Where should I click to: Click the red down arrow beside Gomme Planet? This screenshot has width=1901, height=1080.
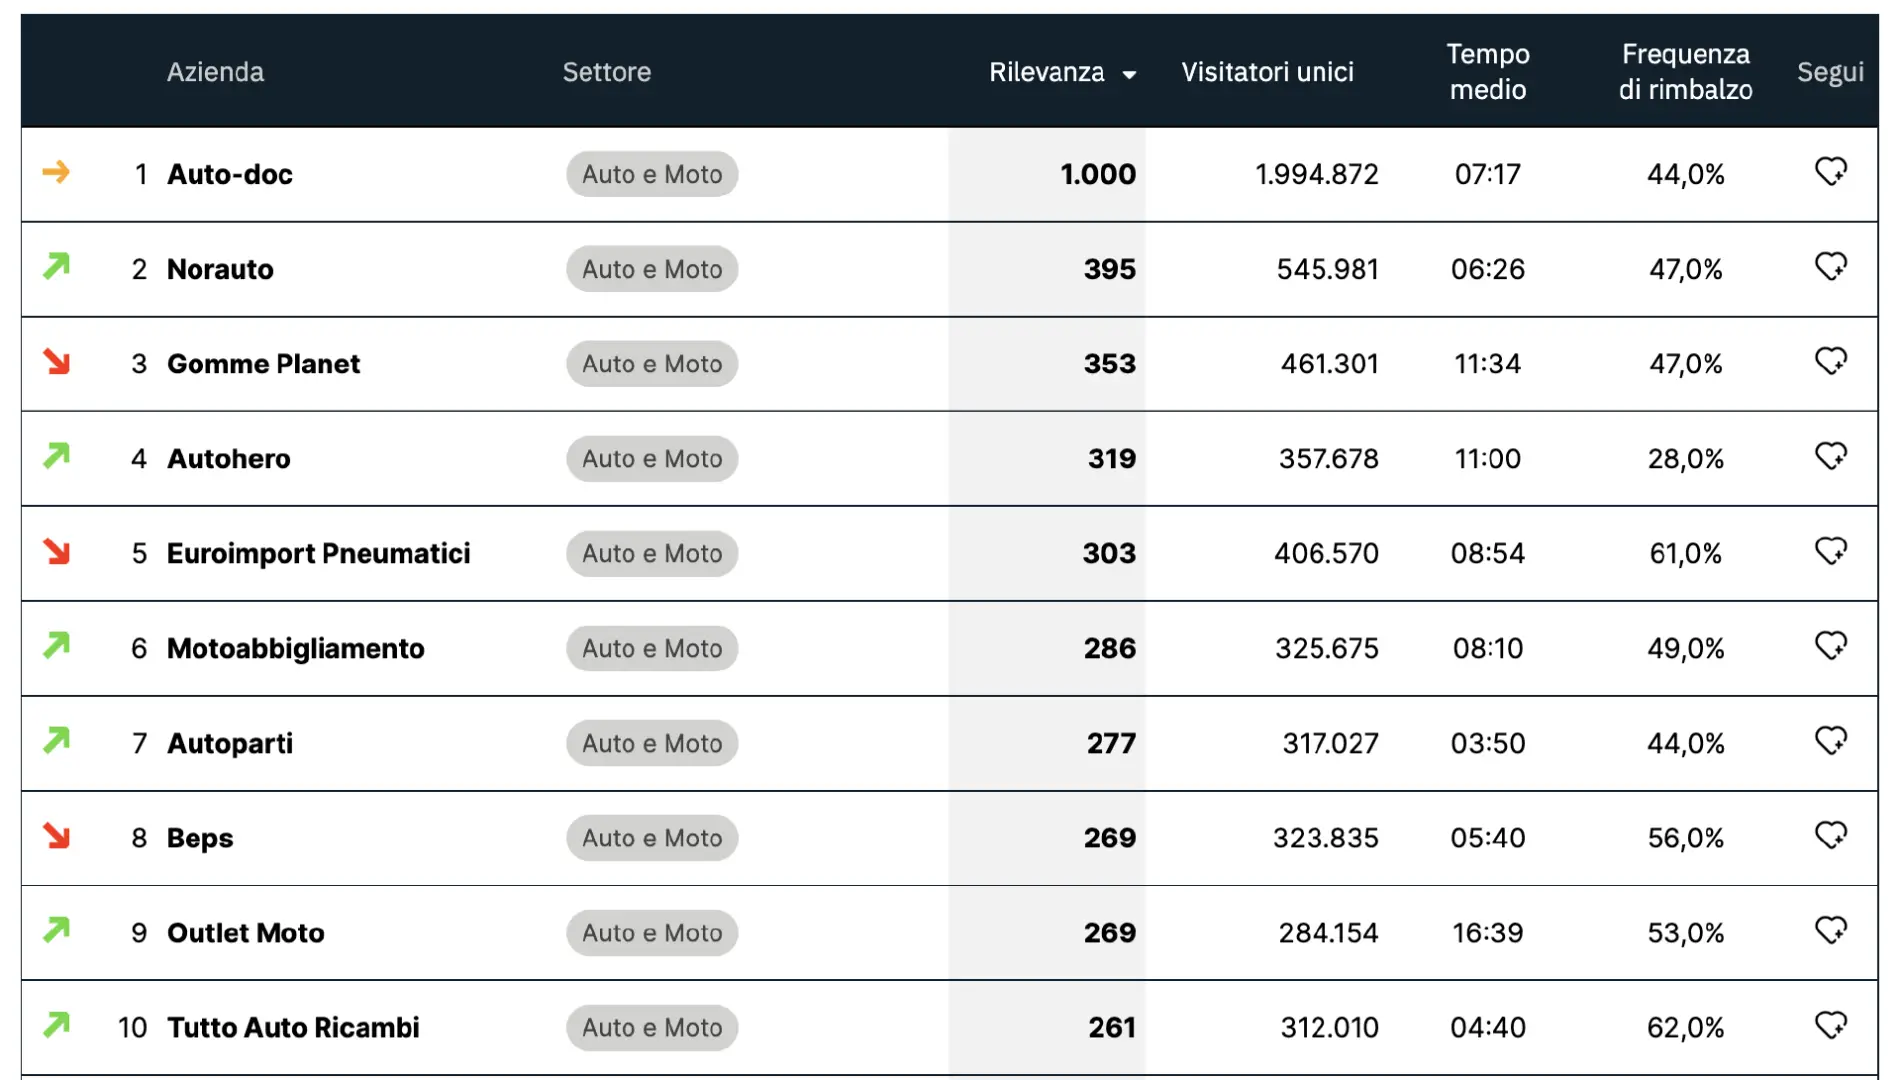[x=57, y=361]
